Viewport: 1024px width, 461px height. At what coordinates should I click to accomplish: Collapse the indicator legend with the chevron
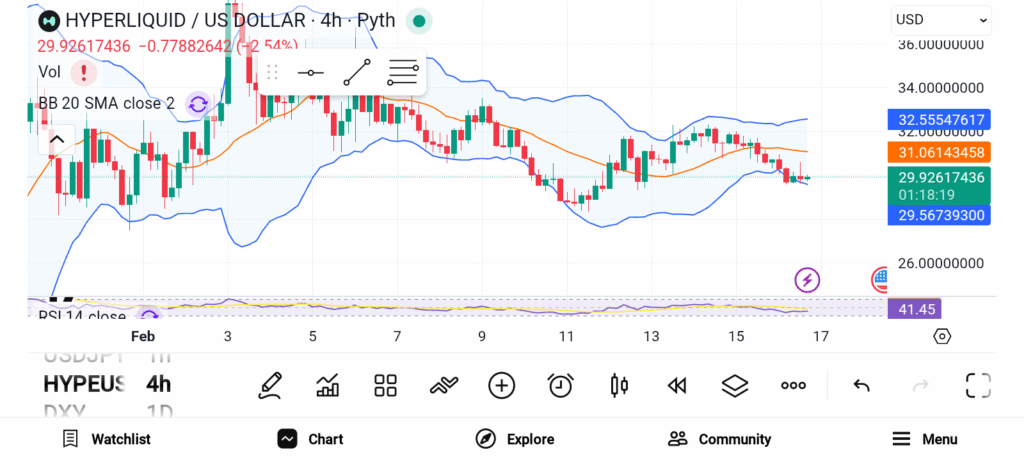click(56, 140)
